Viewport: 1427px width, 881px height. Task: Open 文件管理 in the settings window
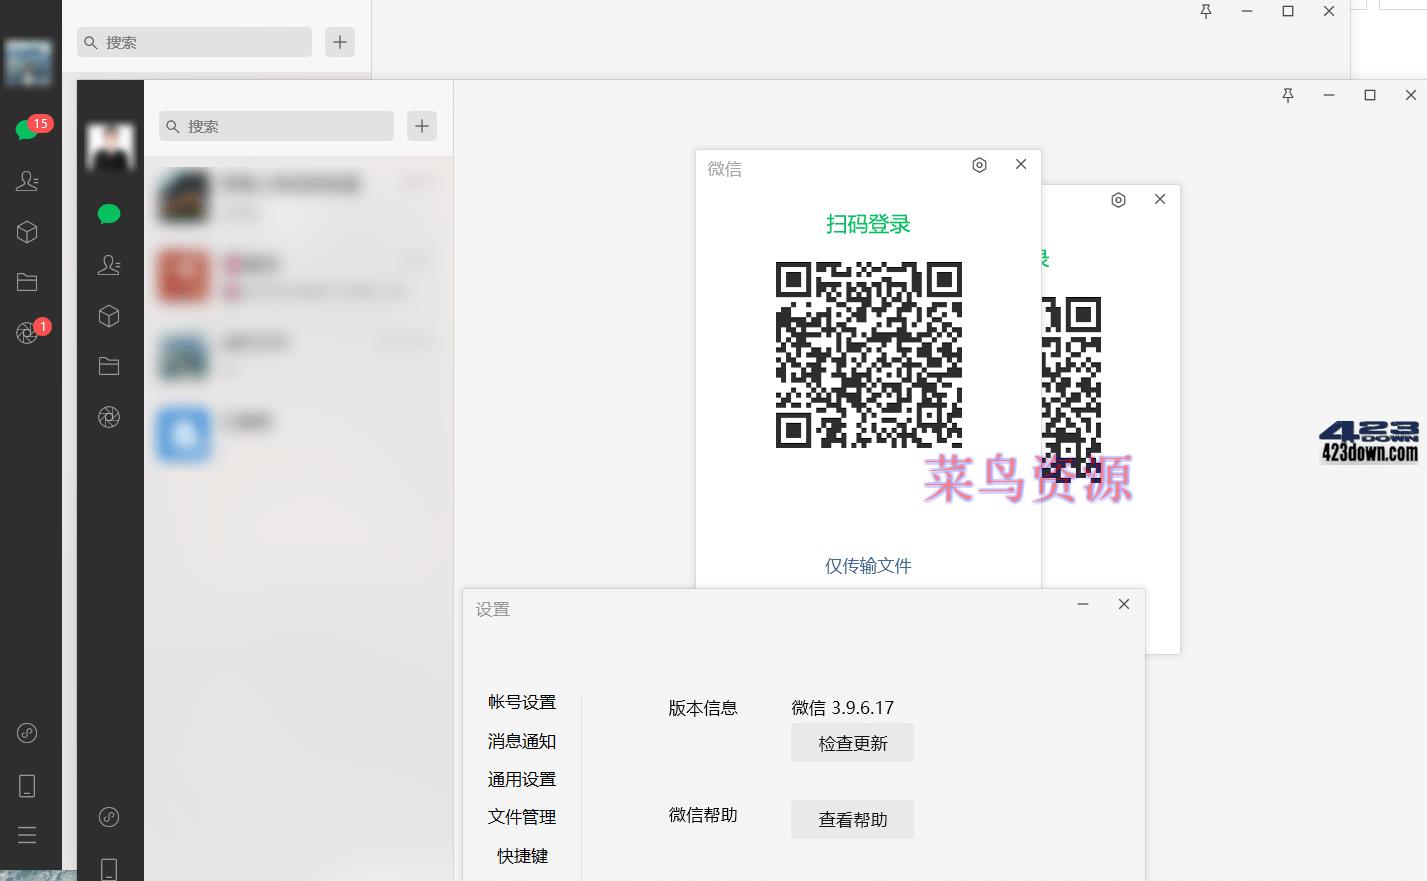pos(521,817)
